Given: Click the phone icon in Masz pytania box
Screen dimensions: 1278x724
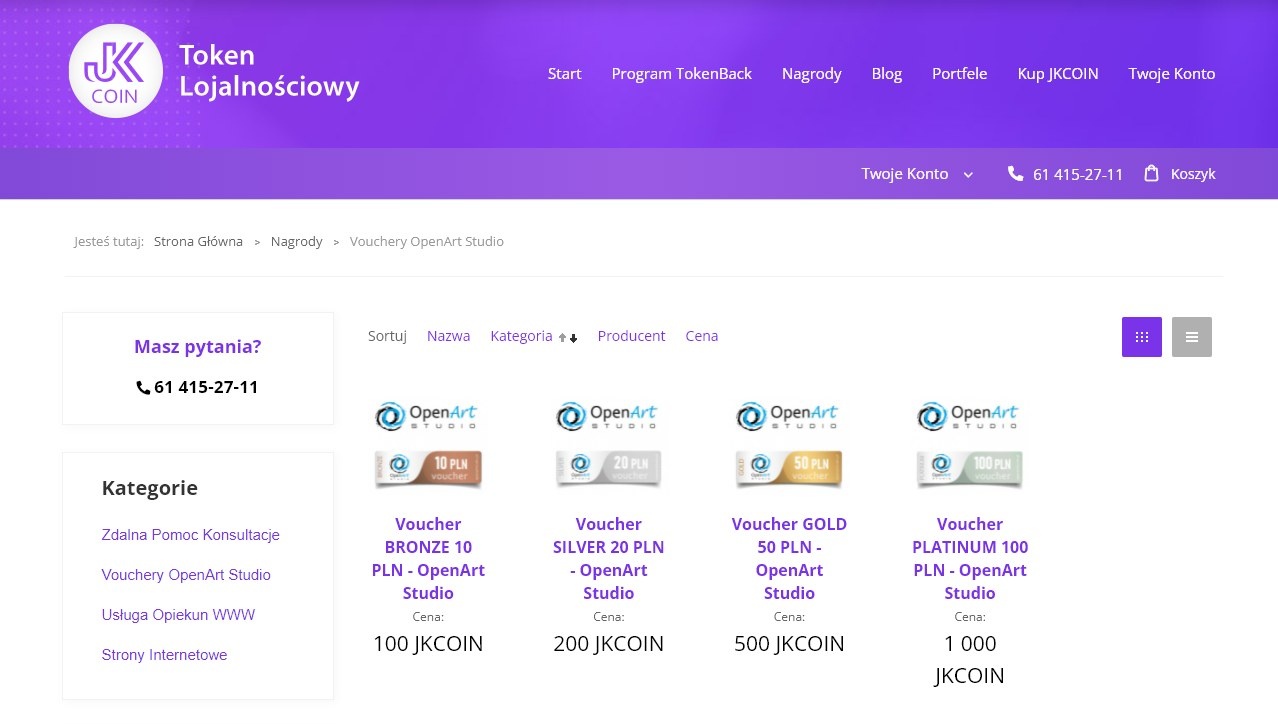Looking at the screenshot, I should coord(143,388).
